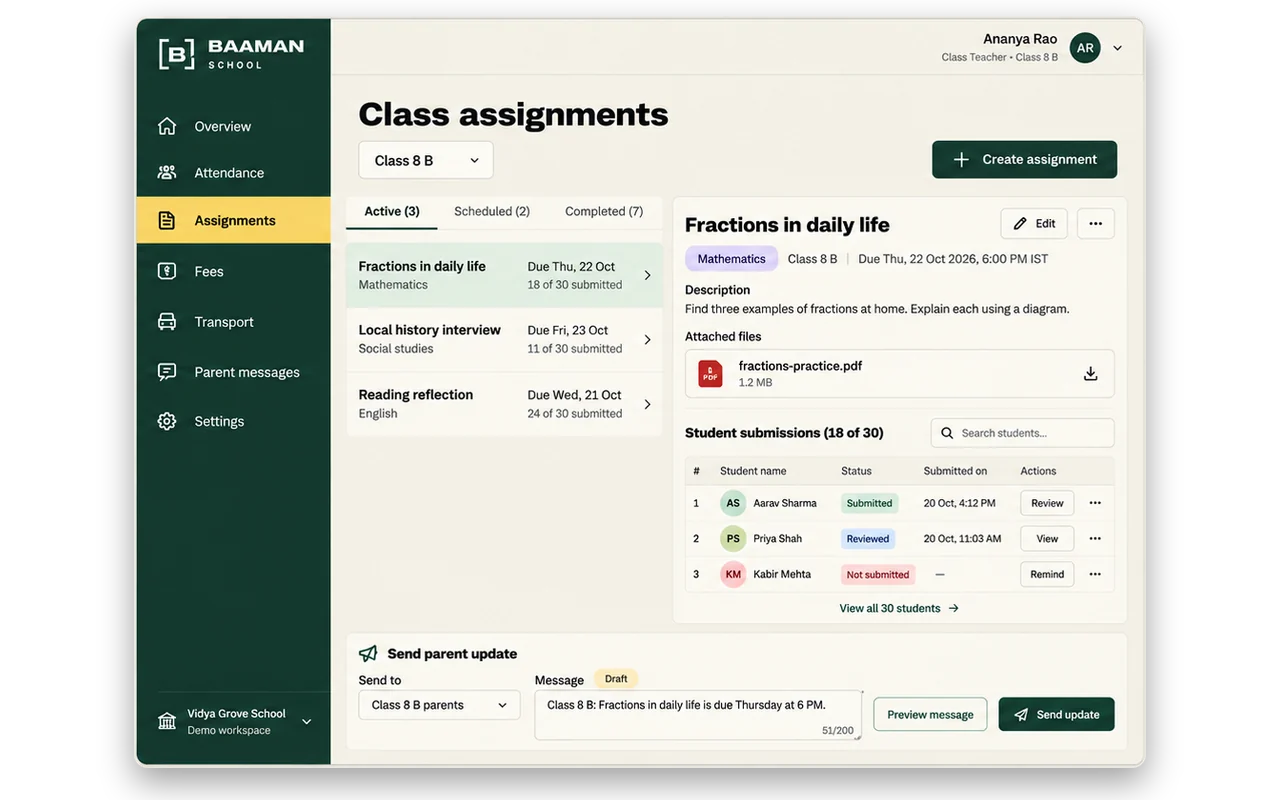This screenshot has height=800, width=1280.
Task: Click the Send update button
Action: [x=1056, y=714]
